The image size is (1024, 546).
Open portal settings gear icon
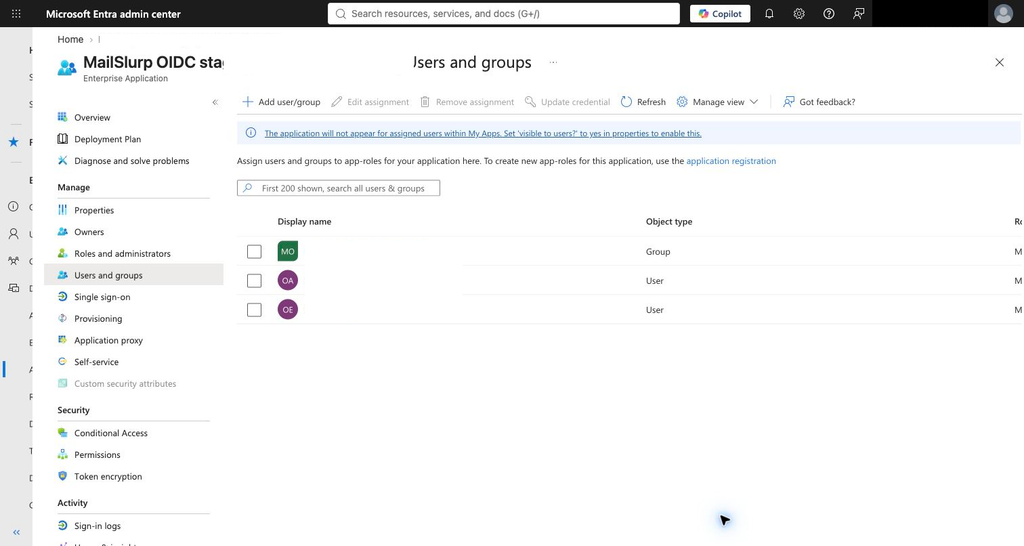click(799, 13)
